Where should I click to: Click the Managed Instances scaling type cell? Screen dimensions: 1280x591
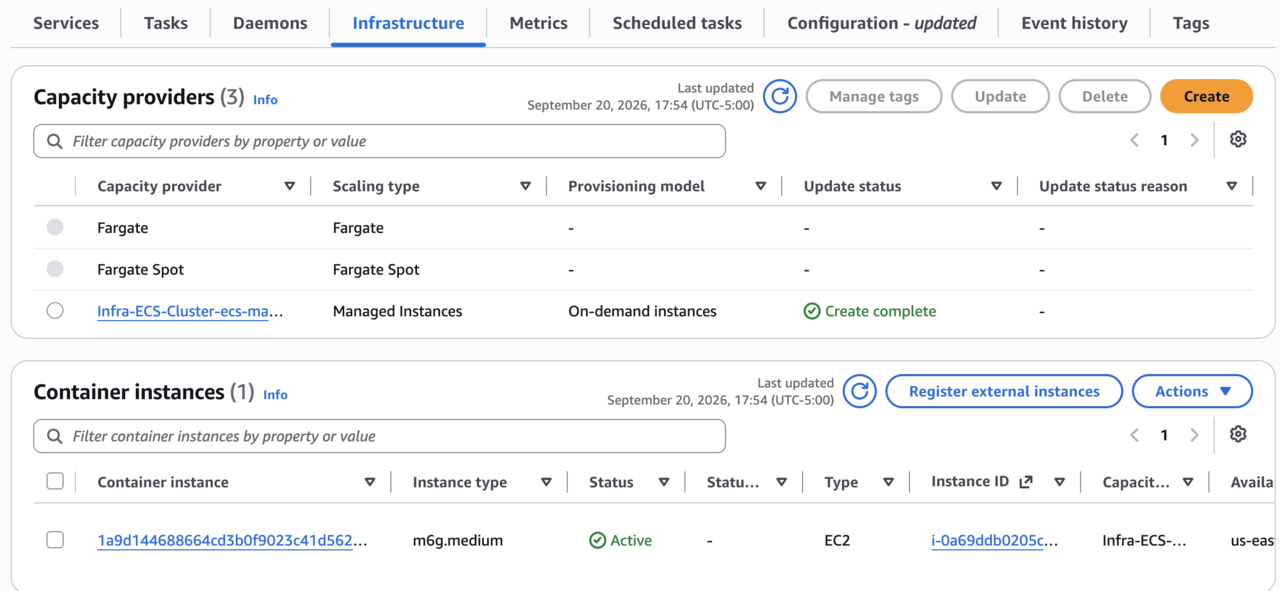point(397,311)
